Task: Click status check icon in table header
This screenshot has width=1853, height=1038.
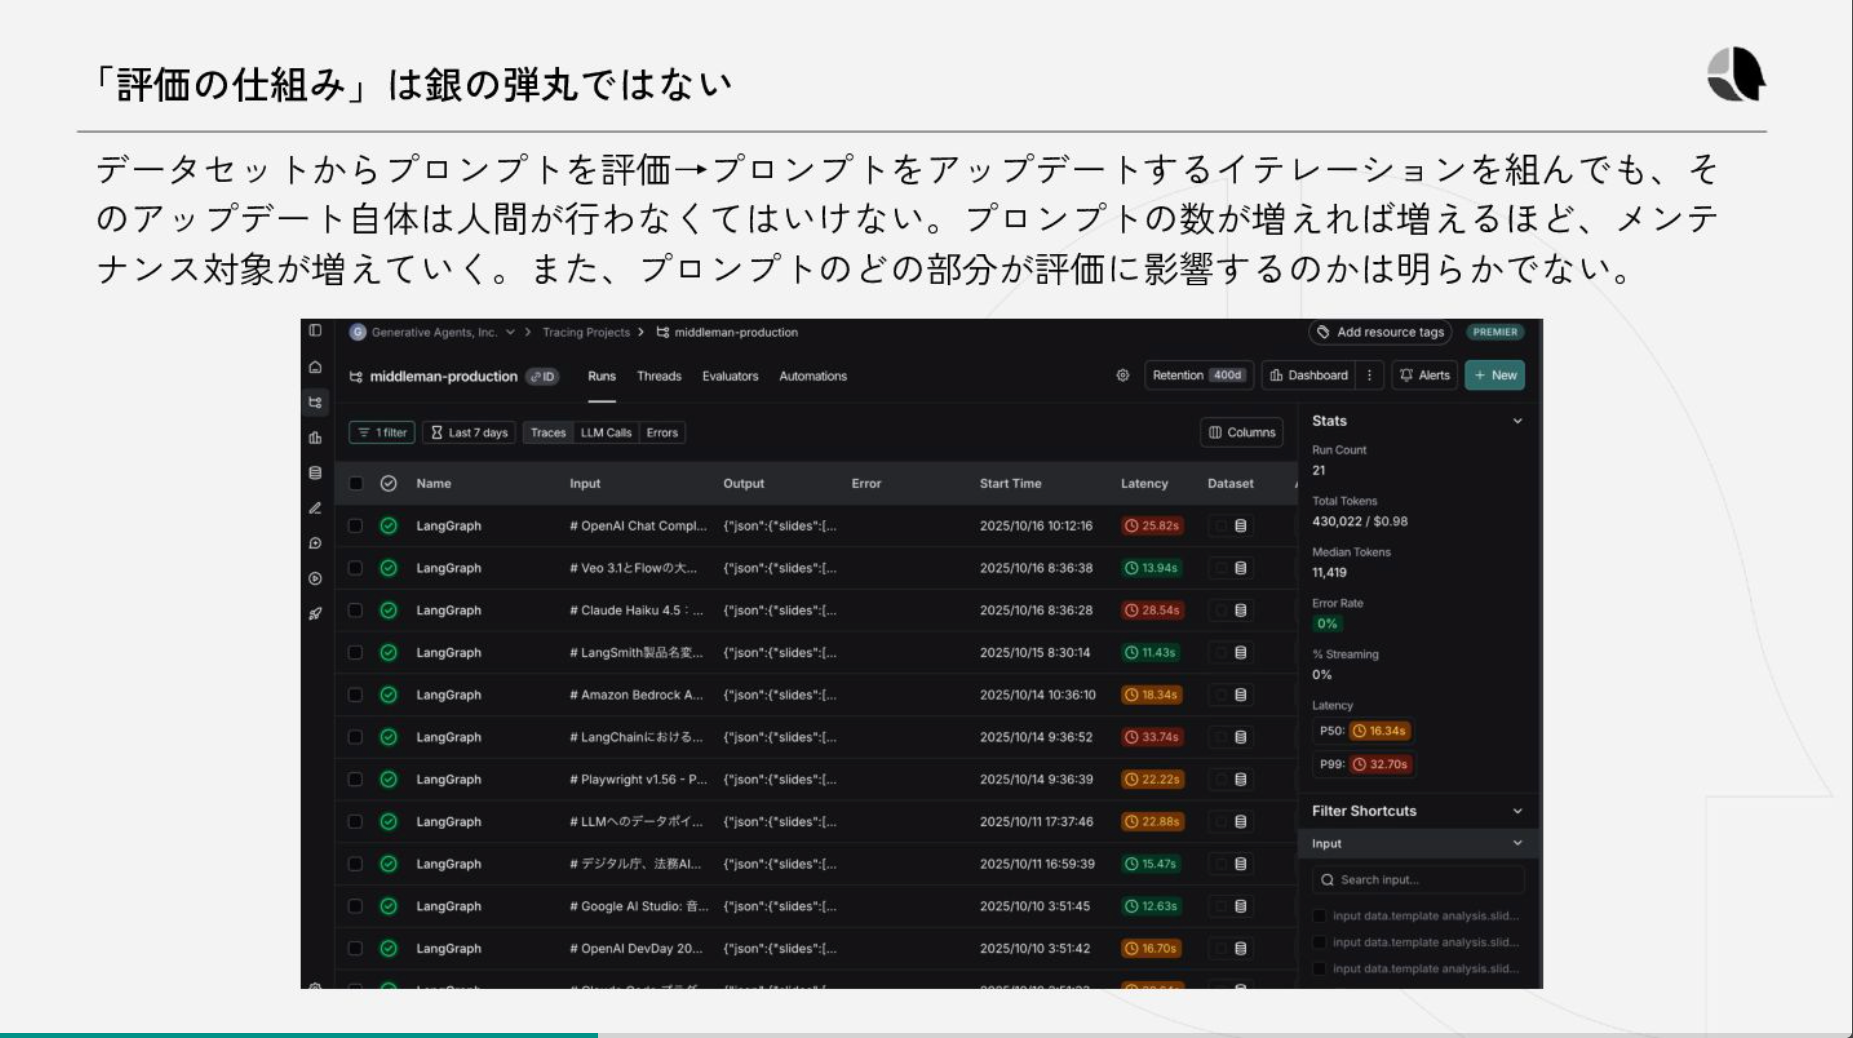Action: coord(389,483)
